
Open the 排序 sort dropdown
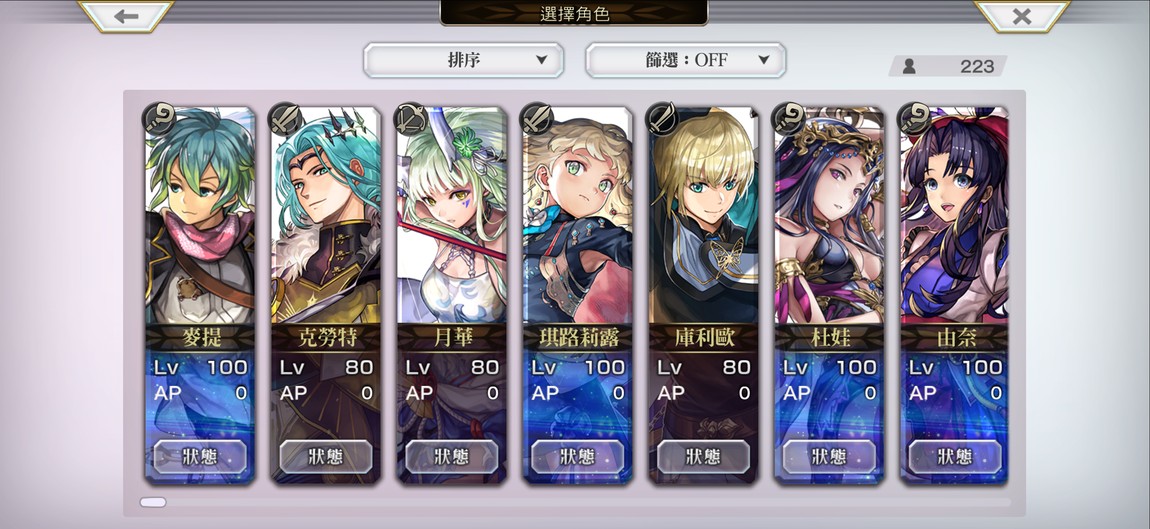464,60
